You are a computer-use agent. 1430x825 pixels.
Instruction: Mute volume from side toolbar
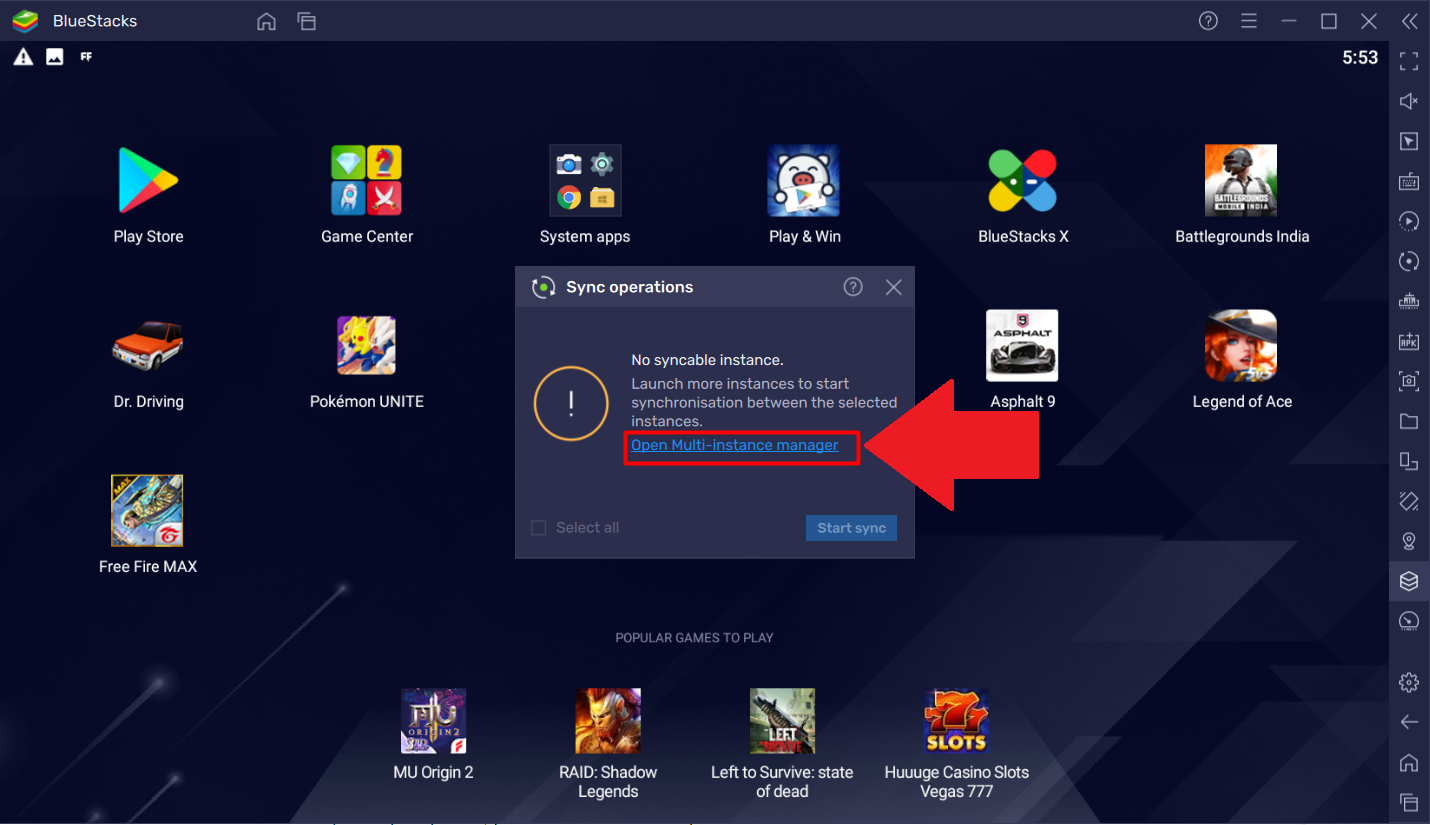pyautogui.click(x=1409, y=101)
